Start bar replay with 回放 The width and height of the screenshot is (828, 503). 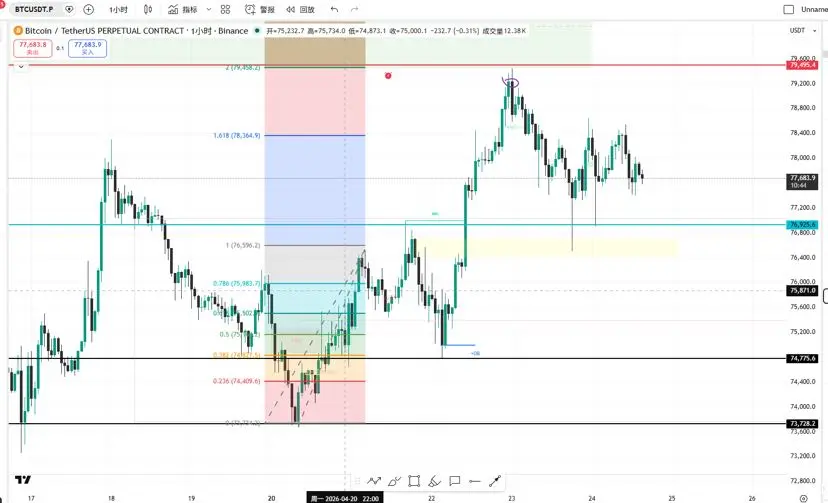[x=300, y=10]
